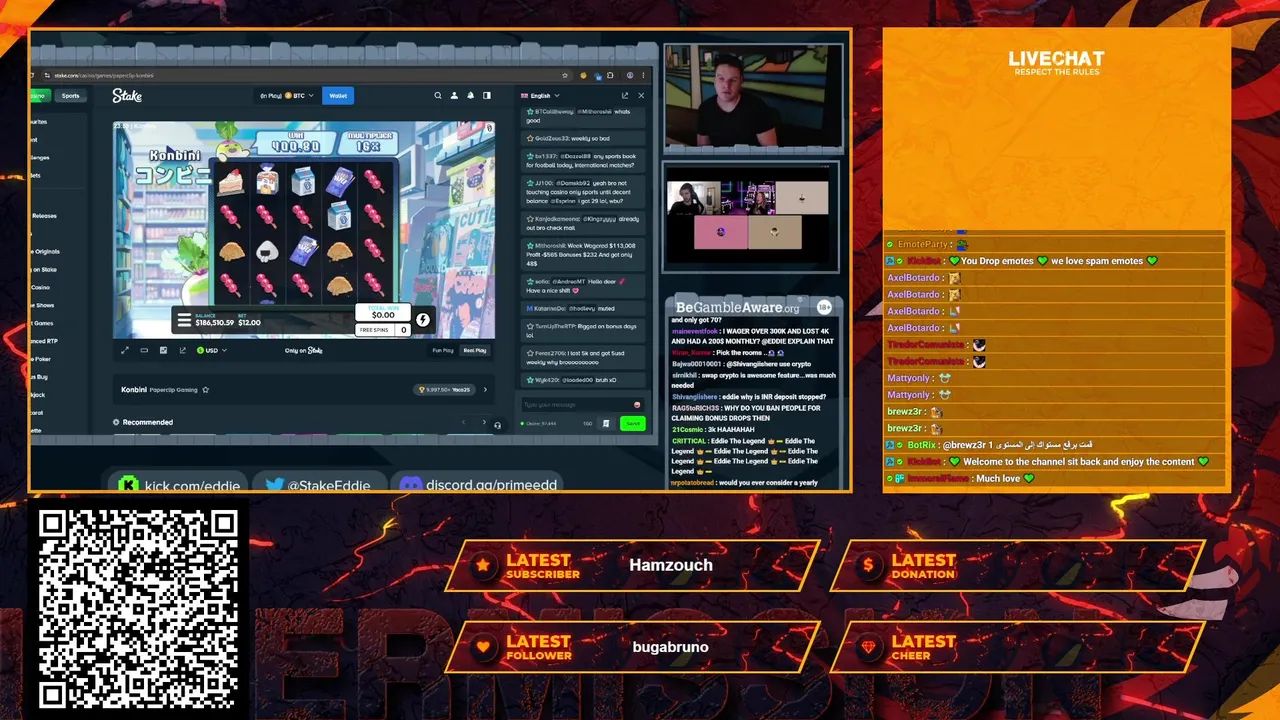This screenshot has width=1280, height=720.
Task: Click Mithoroshi's Week Wagered chat message
Action: point(583,254)
